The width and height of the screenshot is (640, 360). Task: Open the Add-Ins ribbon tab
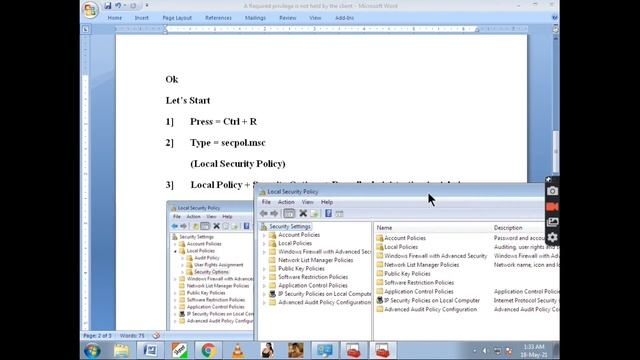click(344, 18)
